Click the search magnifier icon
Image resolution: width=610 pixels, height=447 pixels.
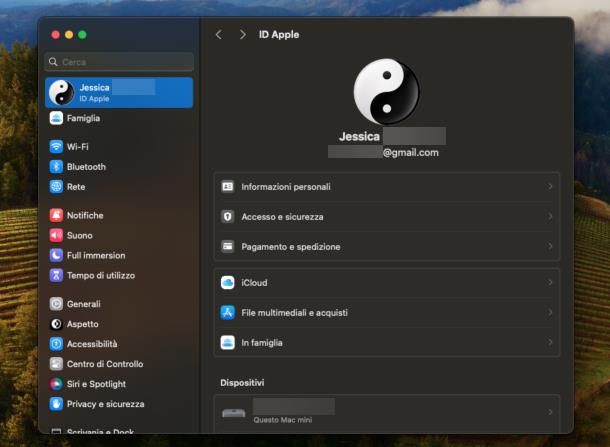(x=53, y=62)
